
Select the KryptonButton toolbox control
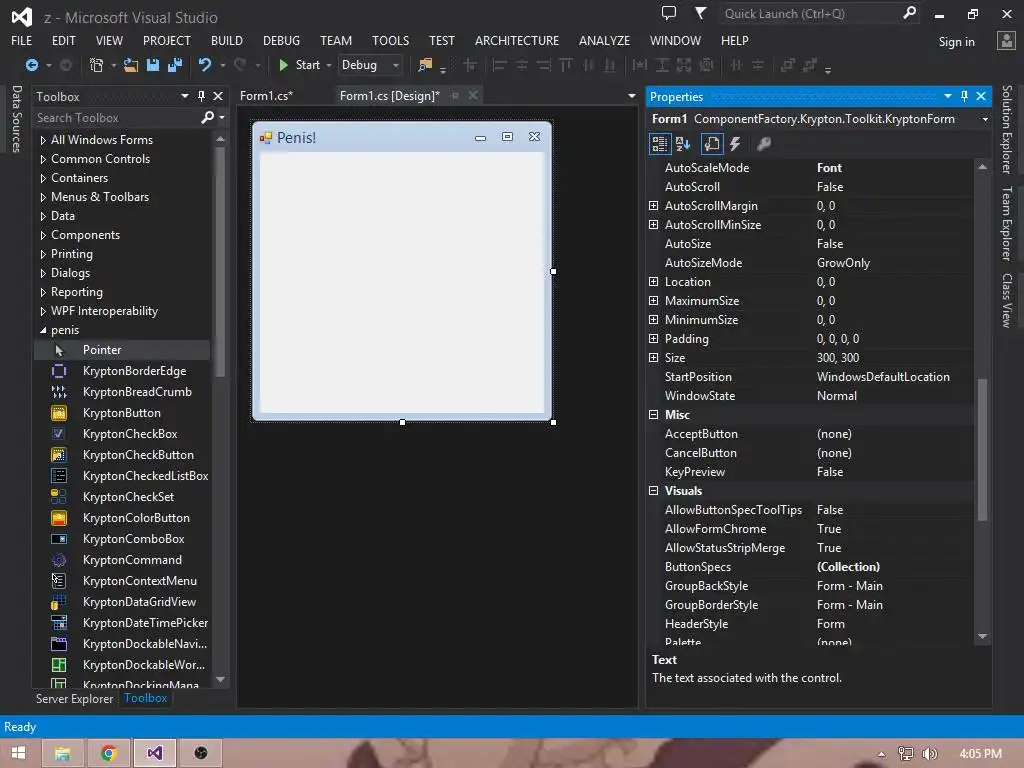tap(122, 413)
